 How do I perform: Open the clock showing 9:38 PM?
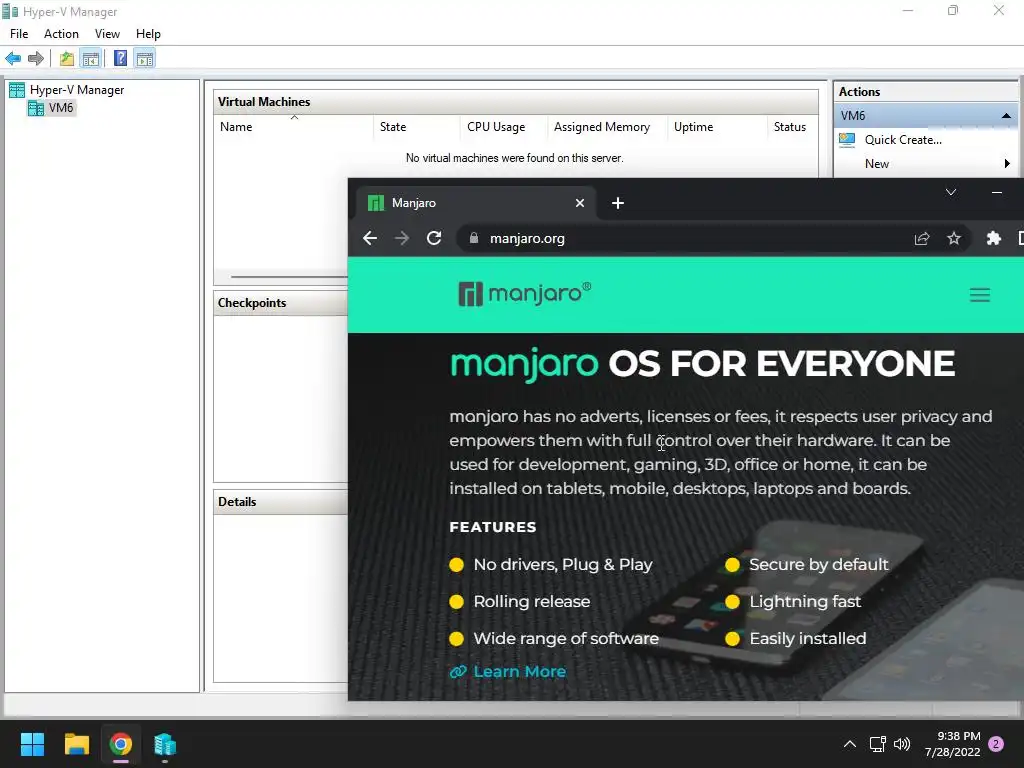952,744
